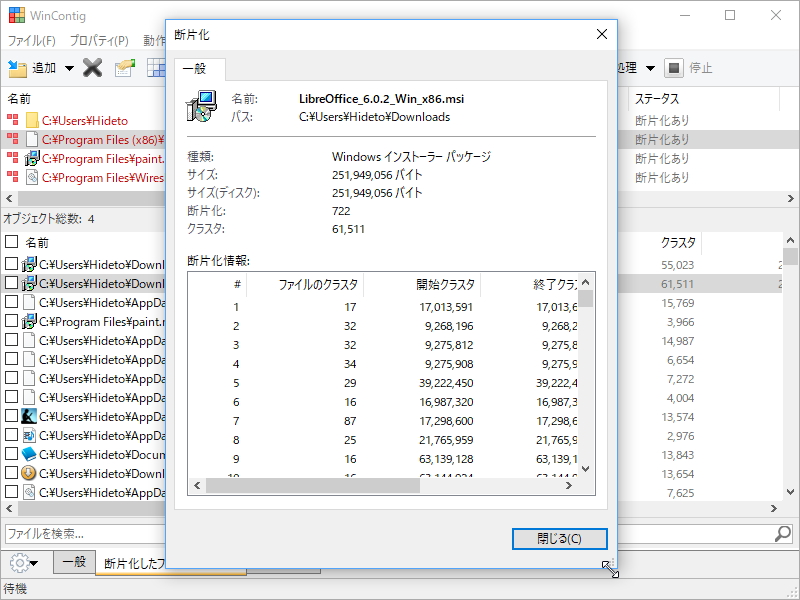The width and height of the screenshot is (800, 600).
Task: Click the fragment list horizontal scroll right arrow
Action: pos(569,486)
